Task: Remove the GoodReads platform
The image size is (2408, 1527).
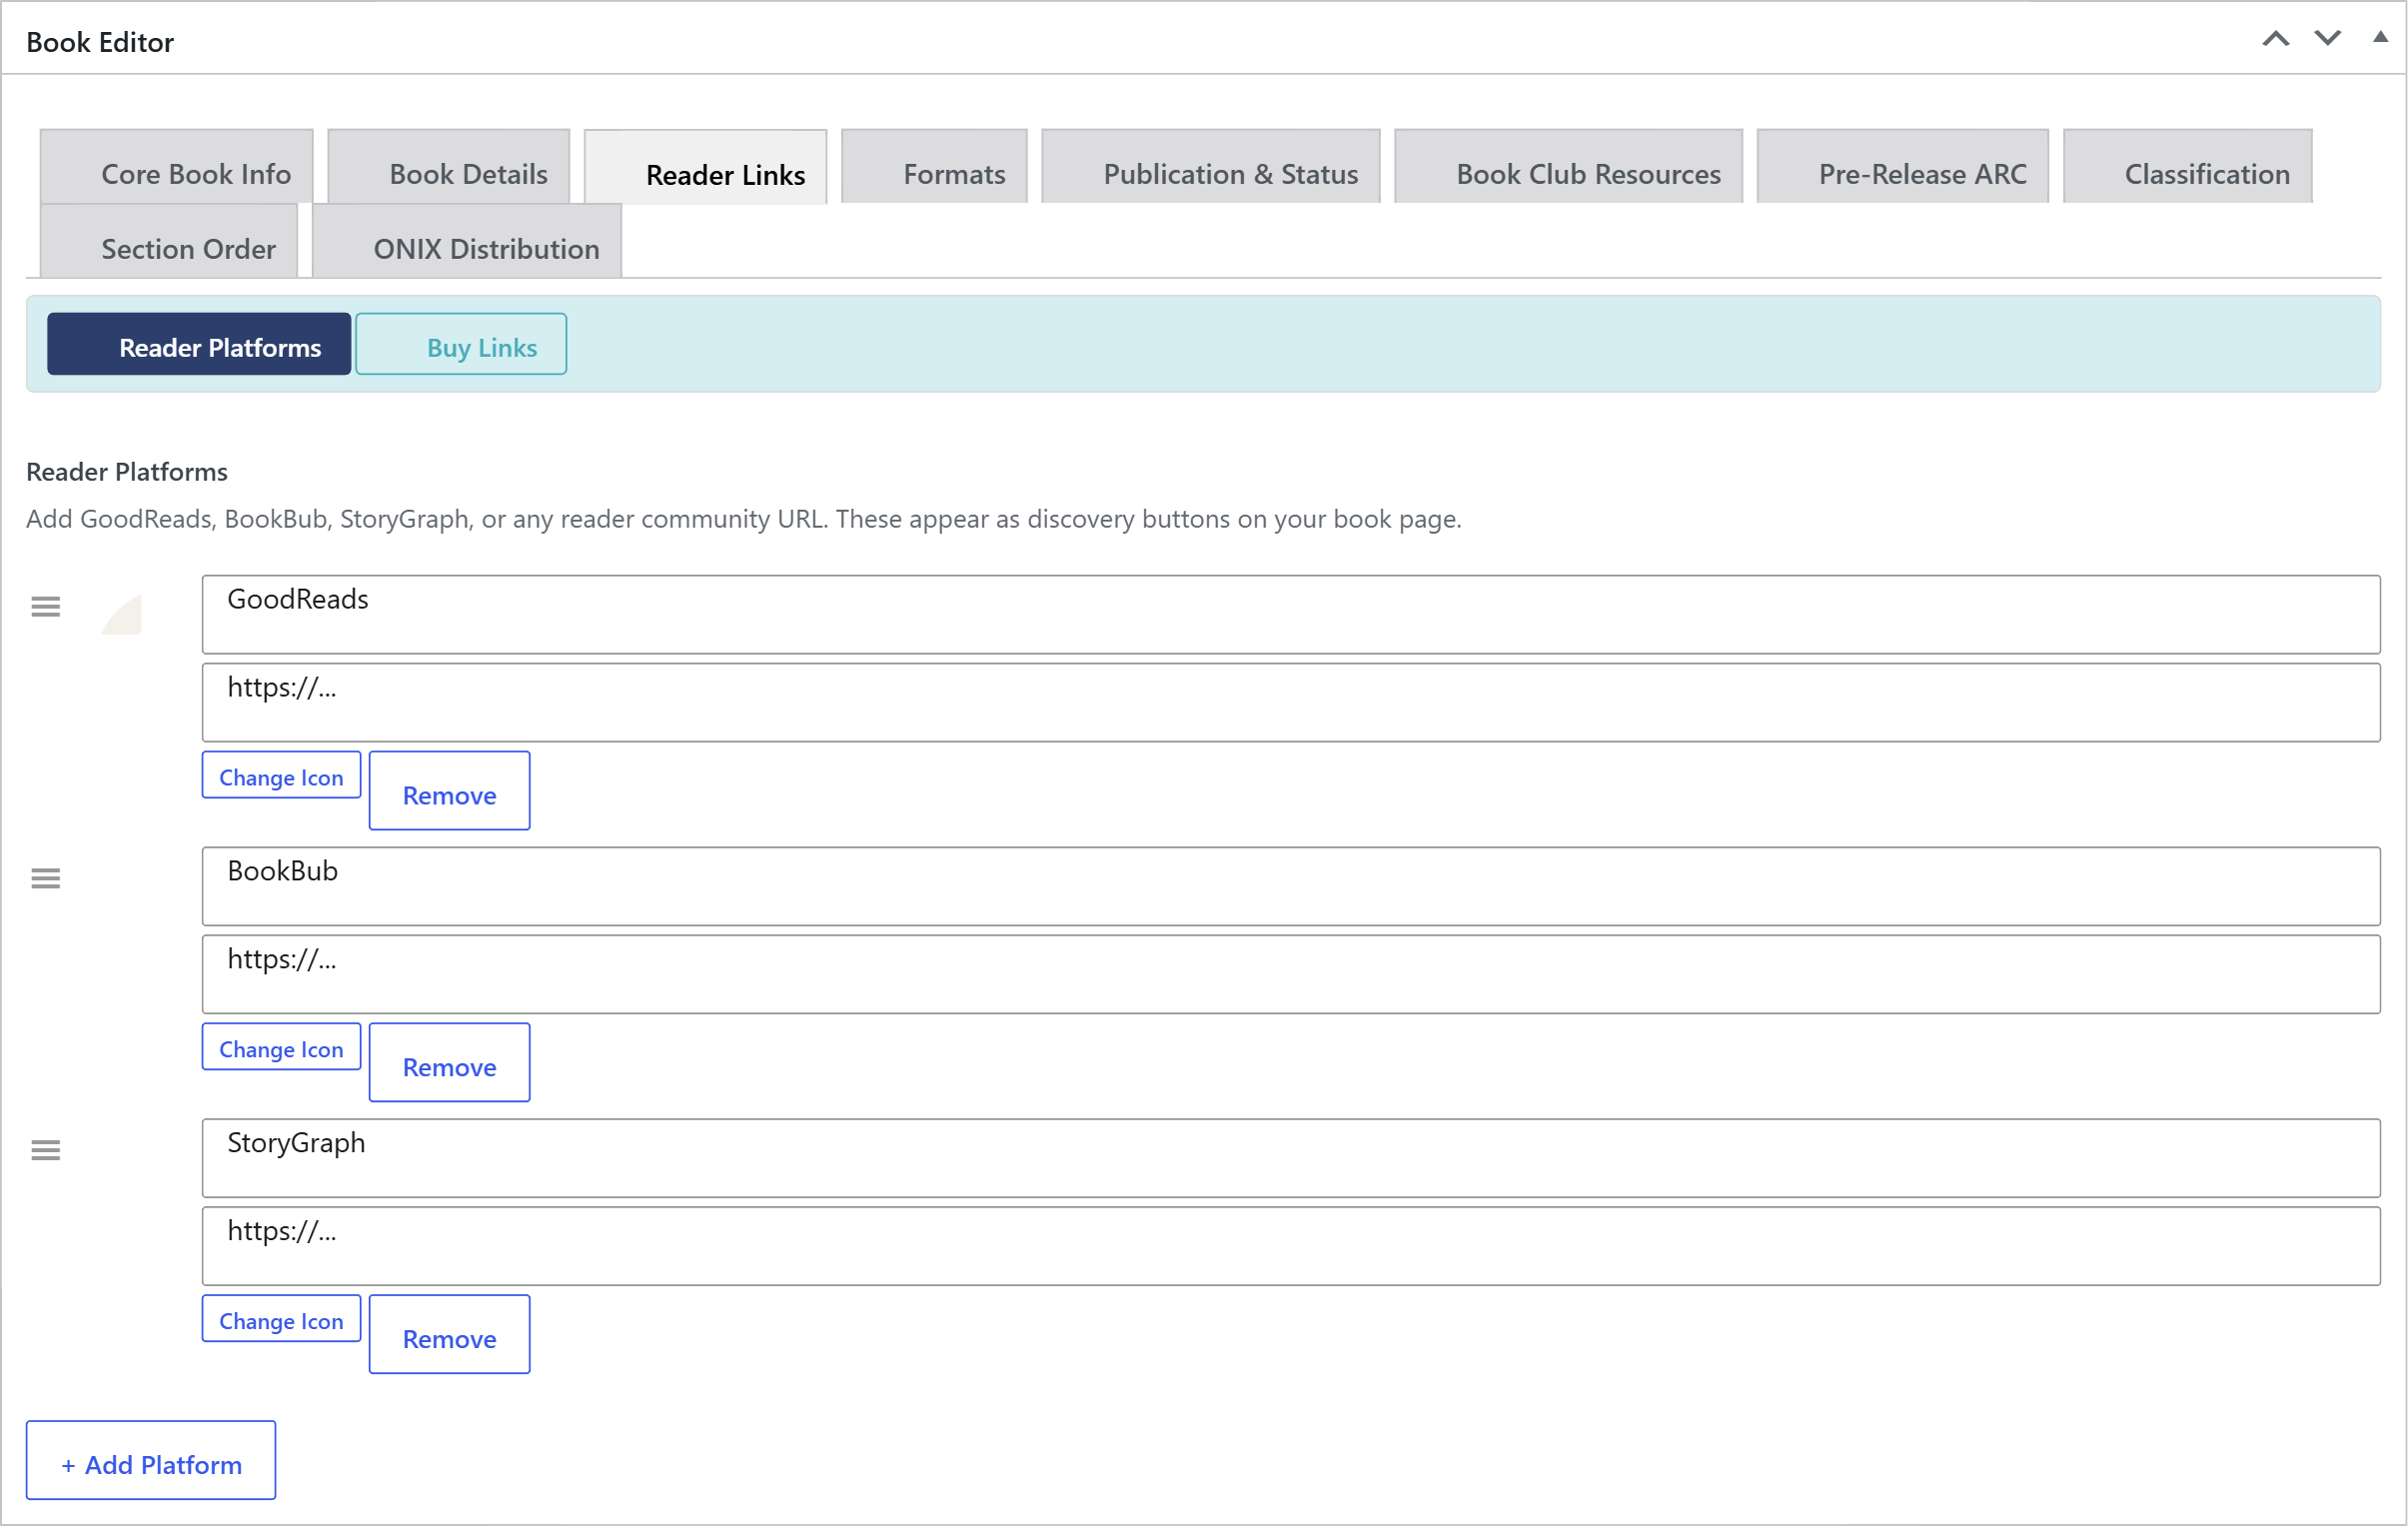Action: pyautogui.click(x=450, y=792)
